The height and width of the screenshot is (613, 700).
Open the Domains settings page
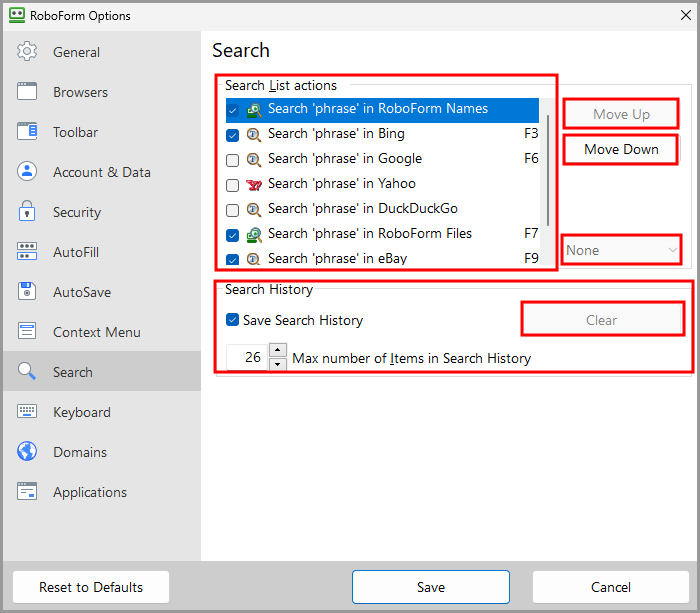[x=102, y=452]
